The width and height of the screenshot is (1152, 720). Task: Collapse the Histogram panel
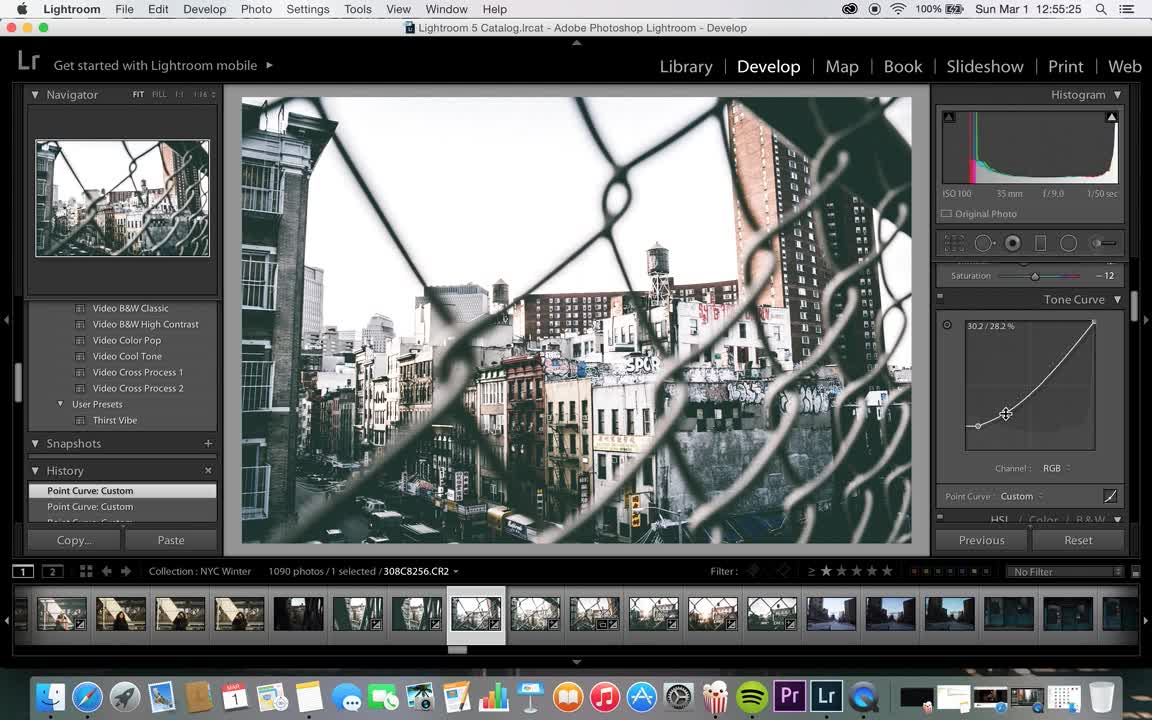[x=1117, y=95]
